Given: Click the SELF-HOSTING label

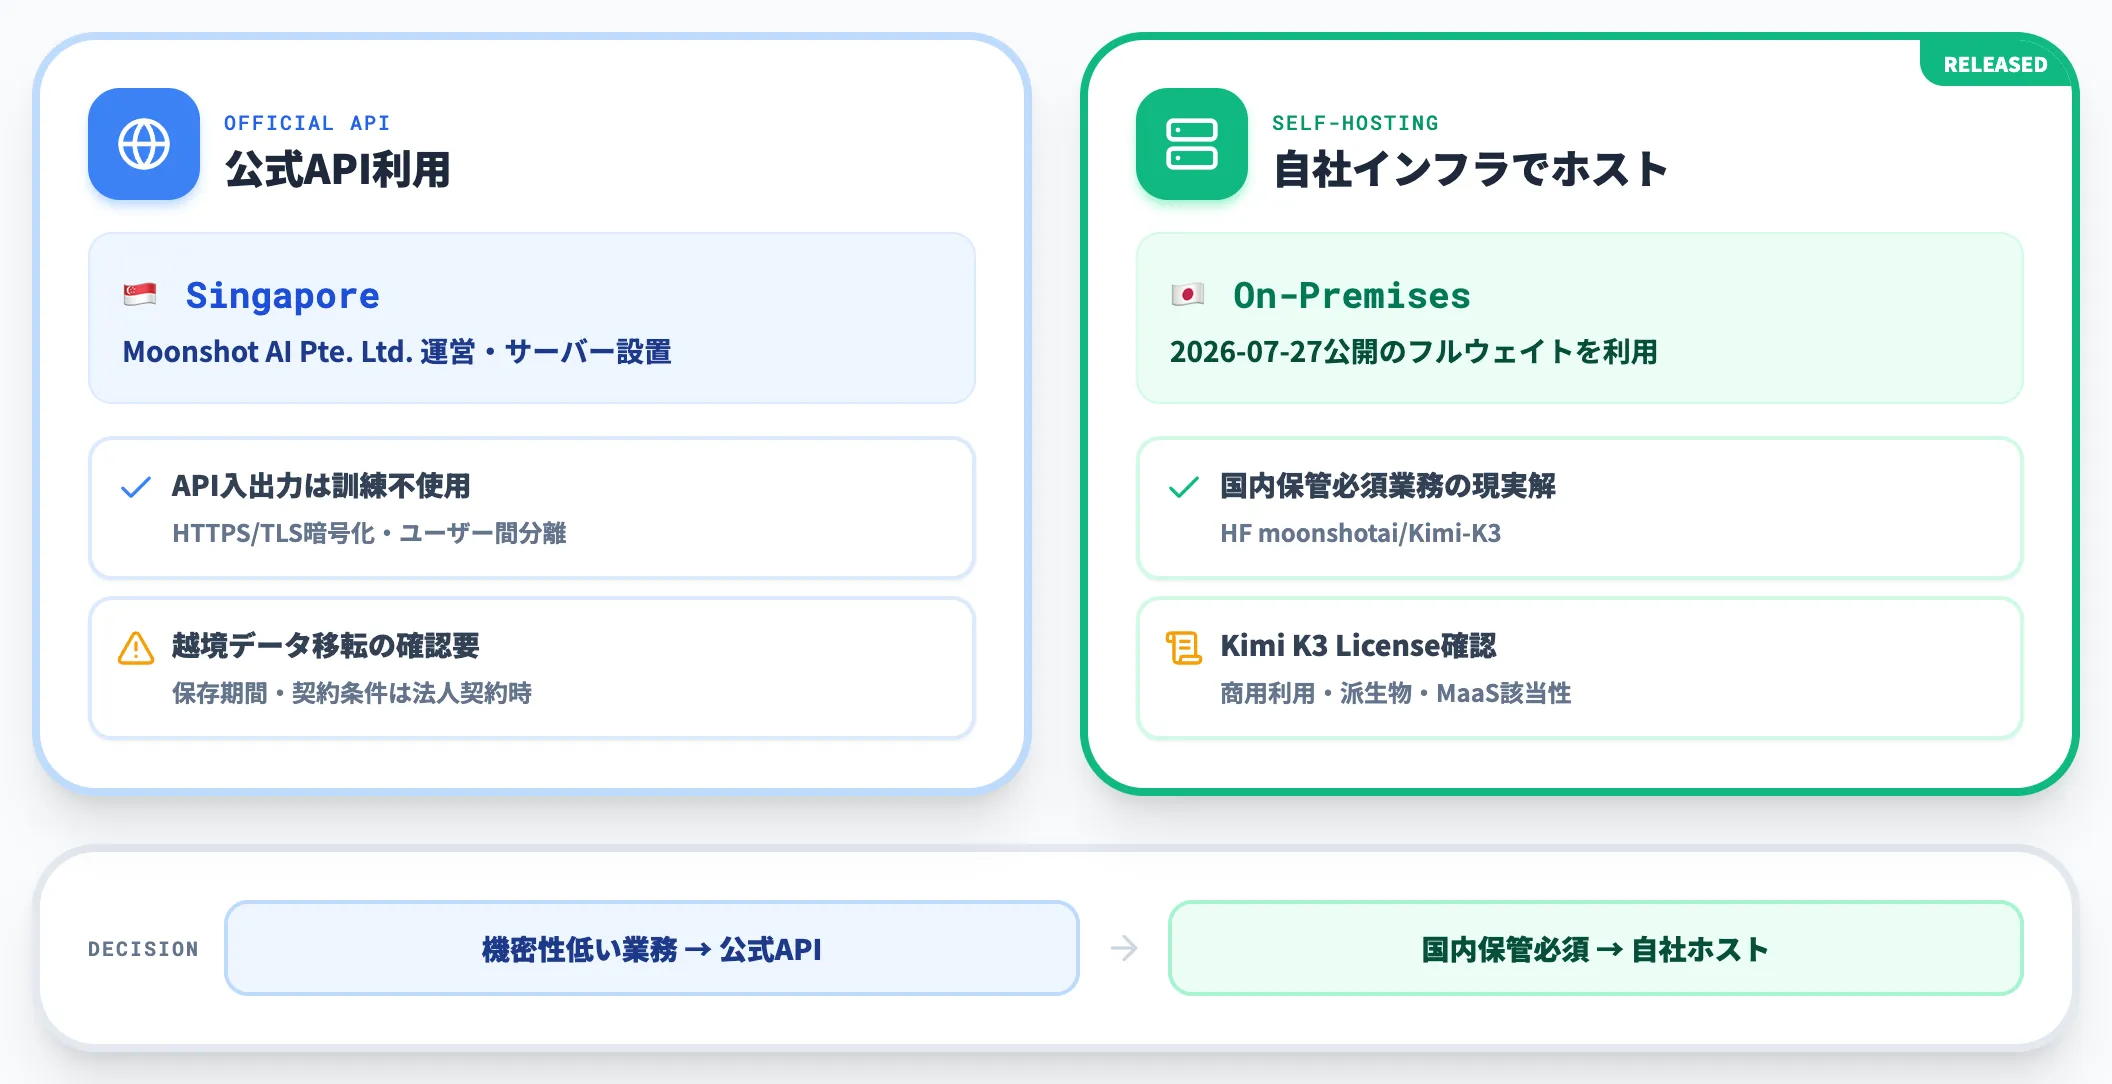Looking at the screenshot, I should (x=1355, y=123).
